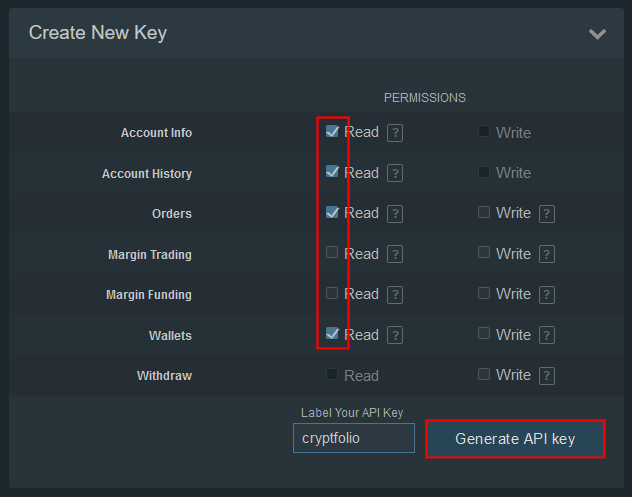Enable Margin Trading Read permission
The height and width of the screenshot is (497, 632).
(x=332, y=252)
